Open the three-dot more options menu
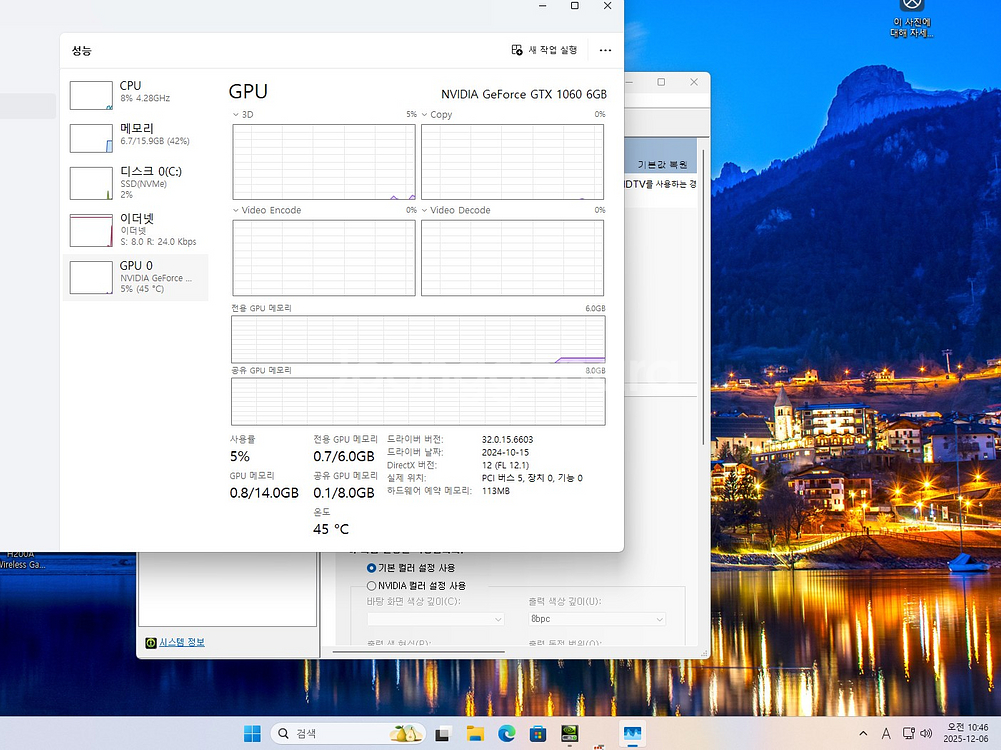1001x750 pixels. point(605,50)
